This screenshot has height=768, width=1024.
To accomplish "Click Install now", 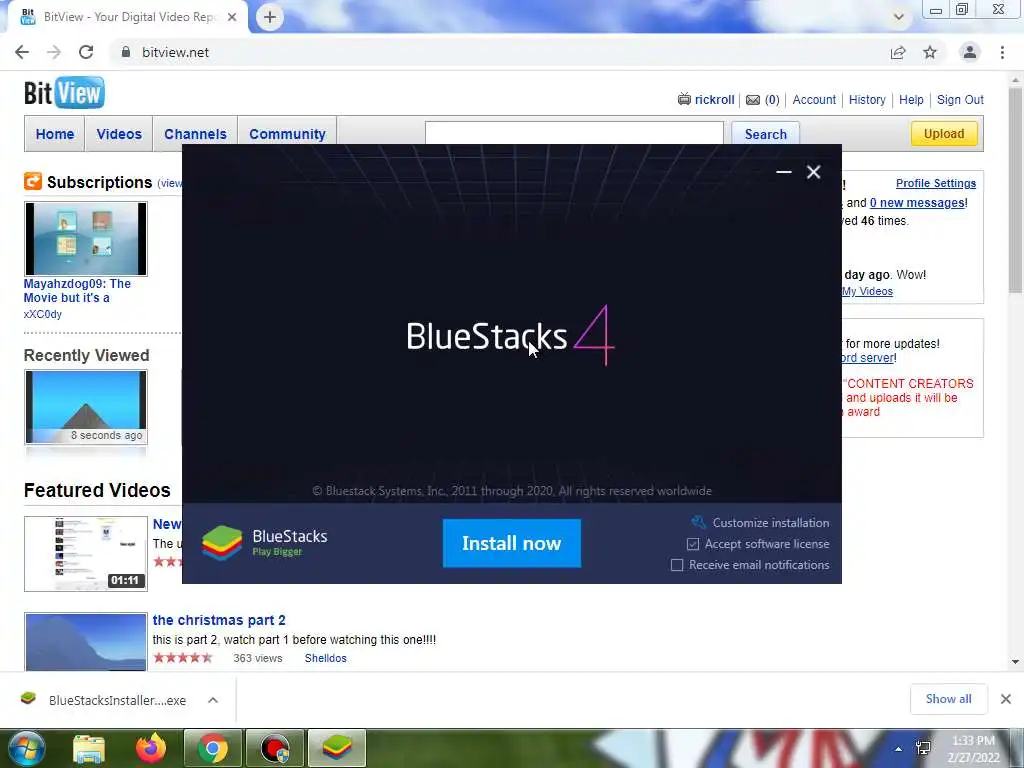I will tap(511, 543).
